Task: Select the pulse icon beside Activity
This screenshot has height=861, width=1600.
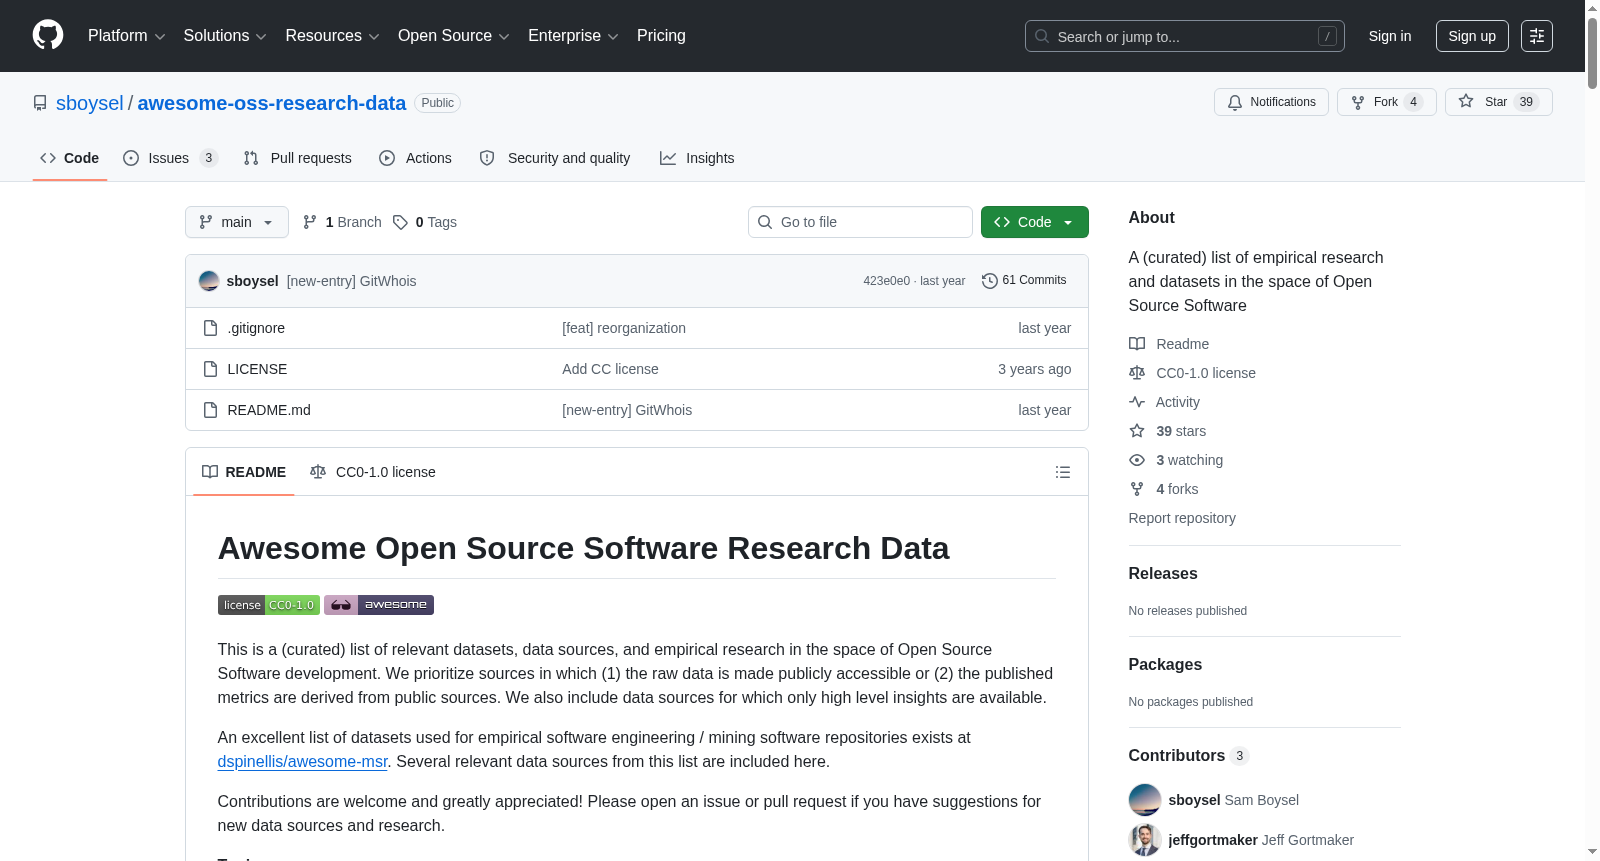Action: [x=1137, y=402]
